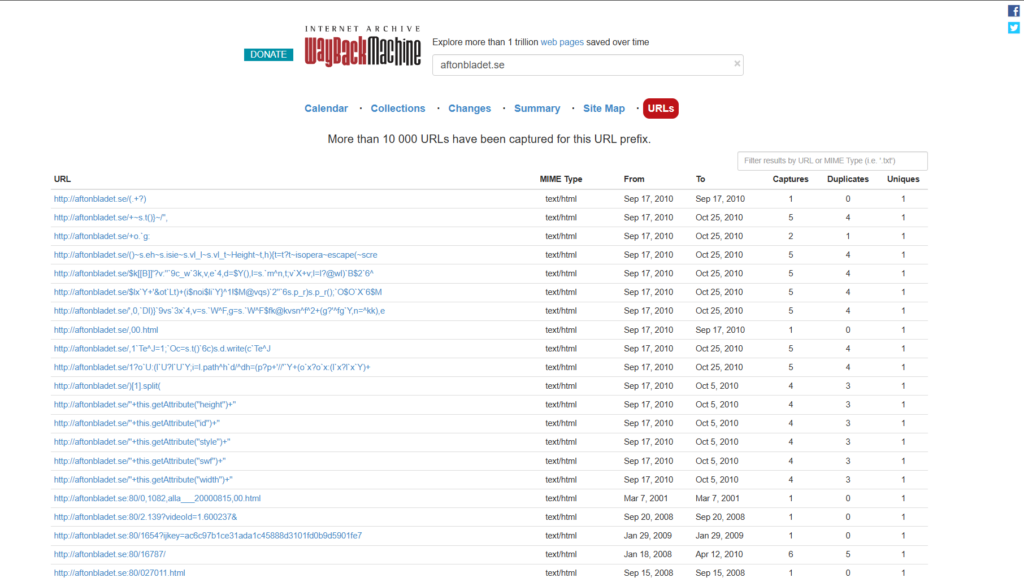This screenshot has width=1024, height=582.
Task: Open the getAttribute("width") link
Action: pyautogui.click(x=143, y=479)
